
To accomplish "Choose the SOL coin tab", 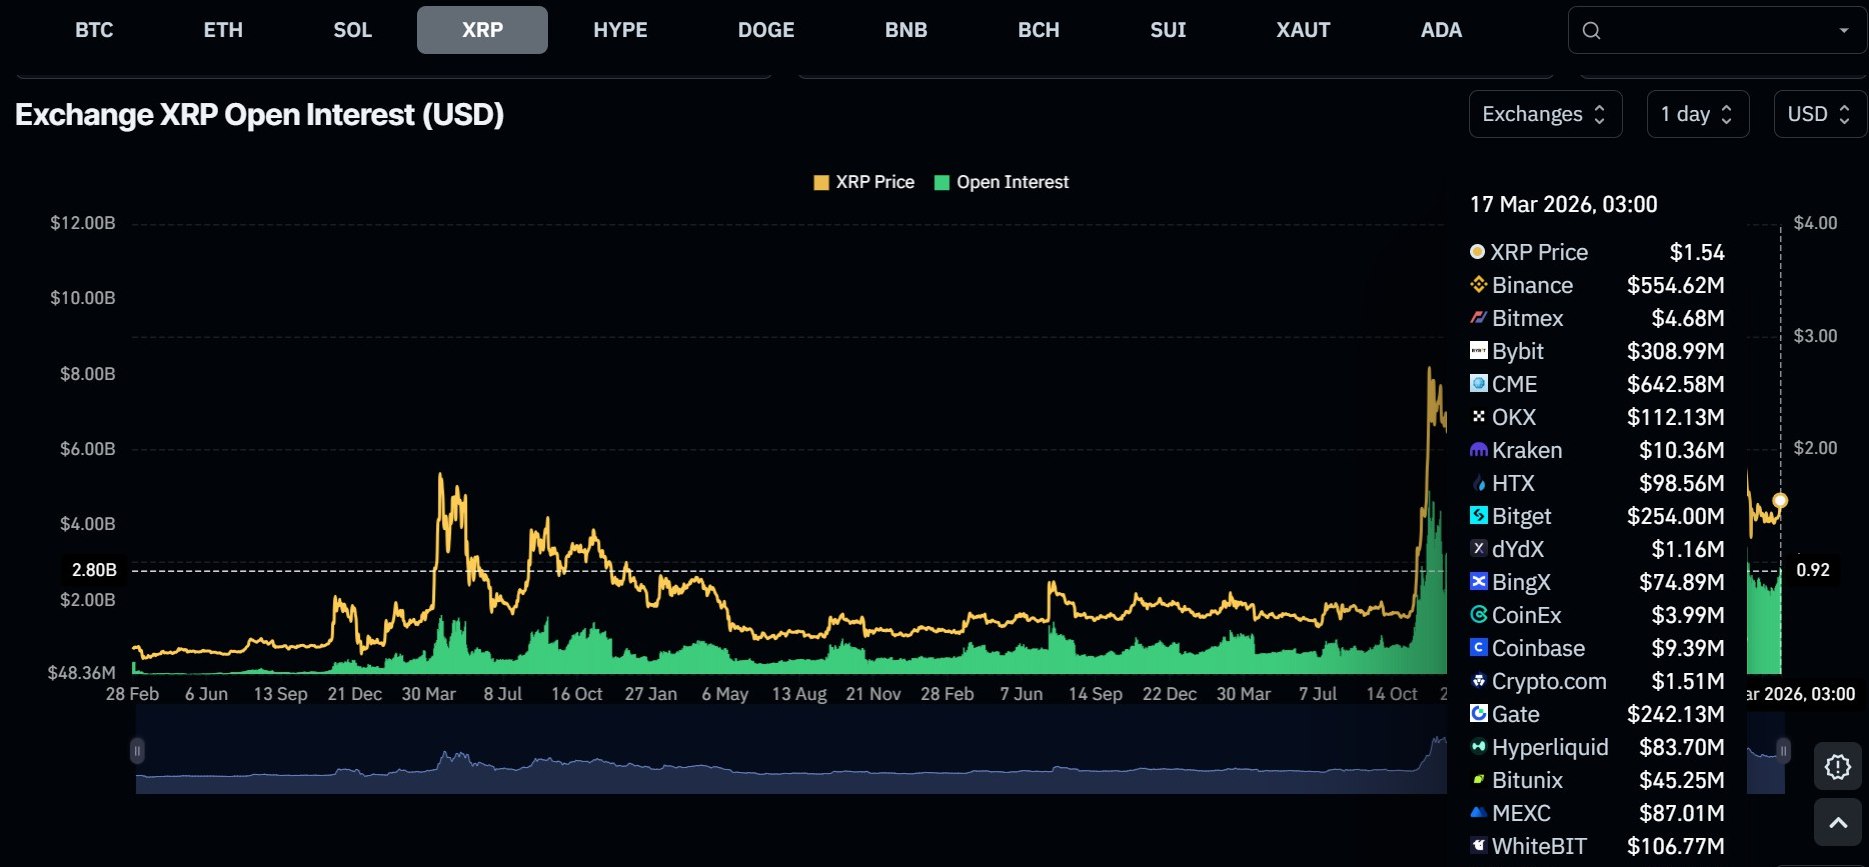I will (352, 30).
